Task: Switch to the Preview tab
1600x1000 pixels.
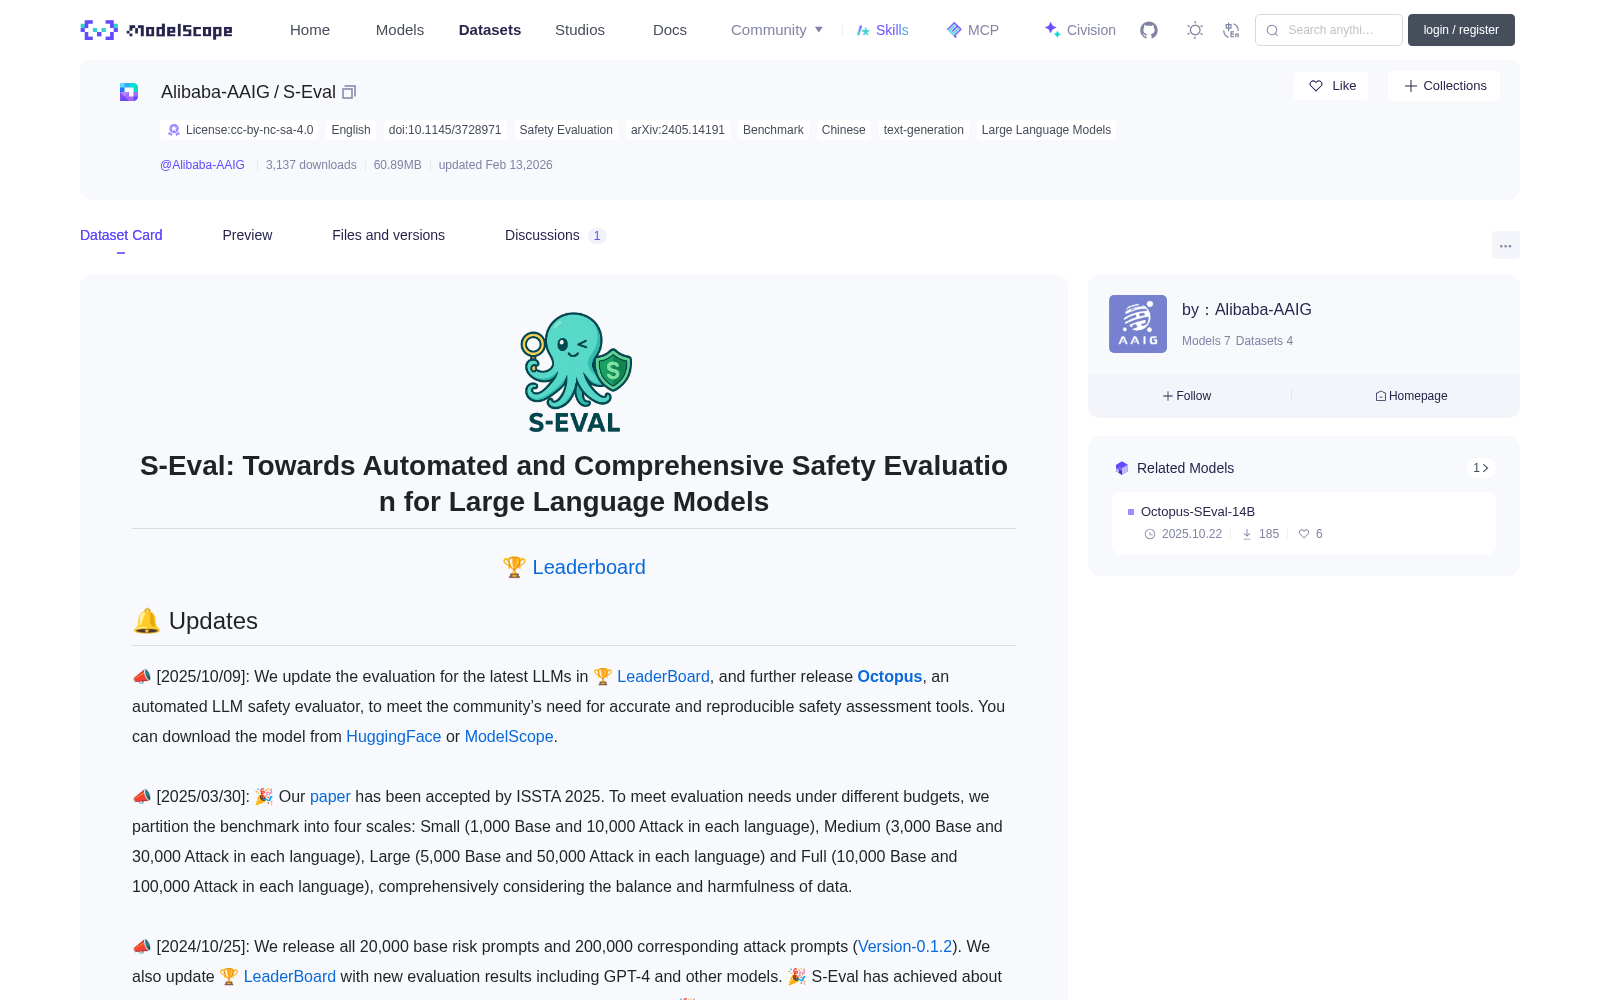Action: pos(247,235)
